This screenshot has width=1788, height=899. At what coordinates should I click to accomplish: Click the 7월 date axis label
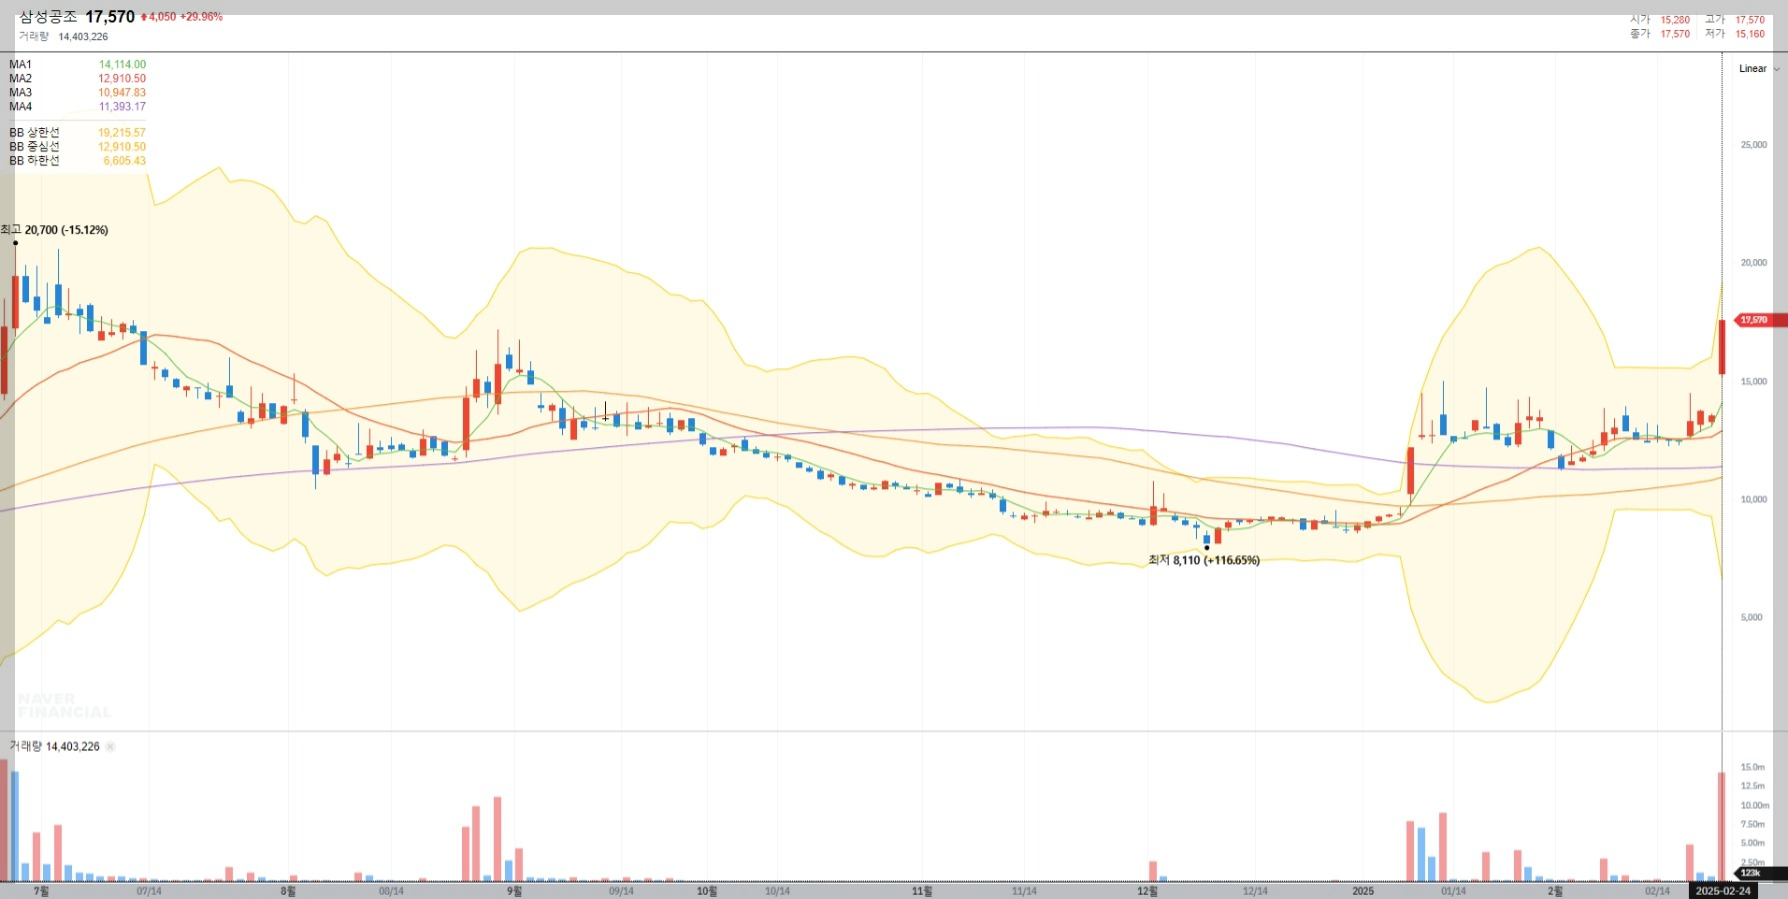[41, 891]
